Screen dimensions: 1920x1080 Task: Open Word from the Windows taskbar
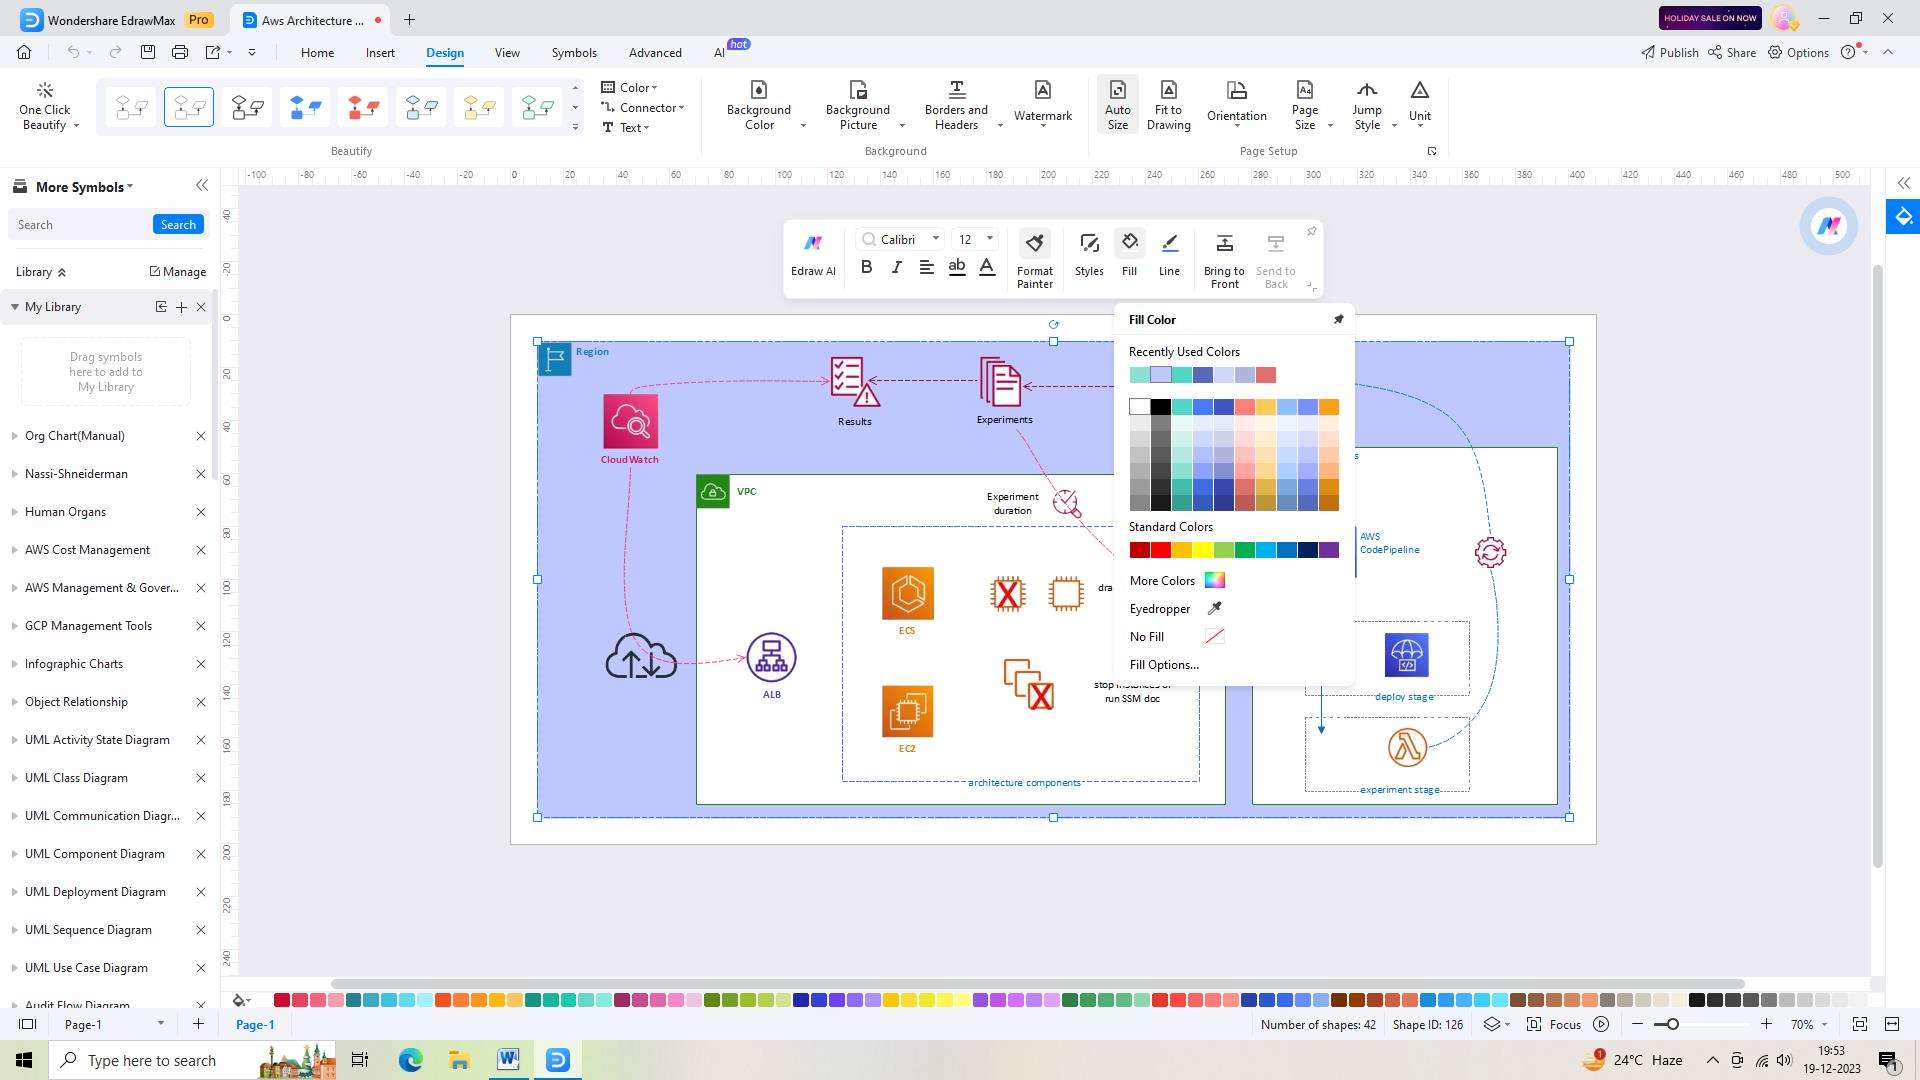(508, 1060)
